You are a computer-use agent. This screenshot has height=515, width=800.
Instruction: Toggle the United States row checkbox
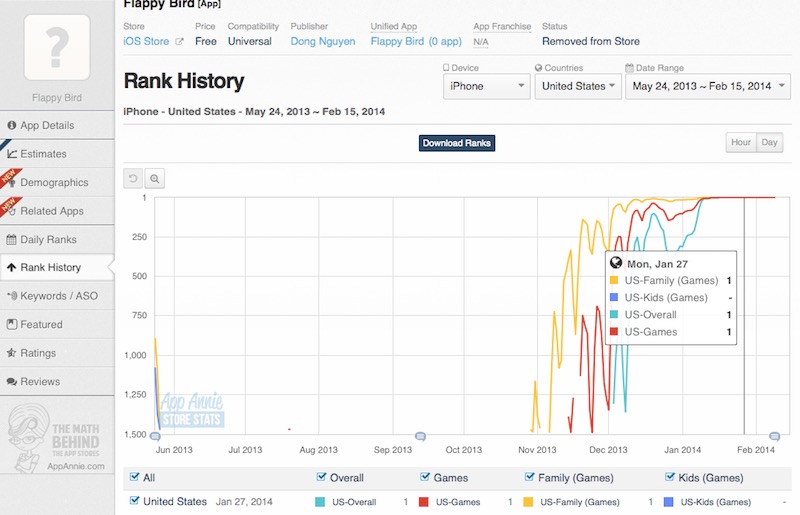point(134,500)
